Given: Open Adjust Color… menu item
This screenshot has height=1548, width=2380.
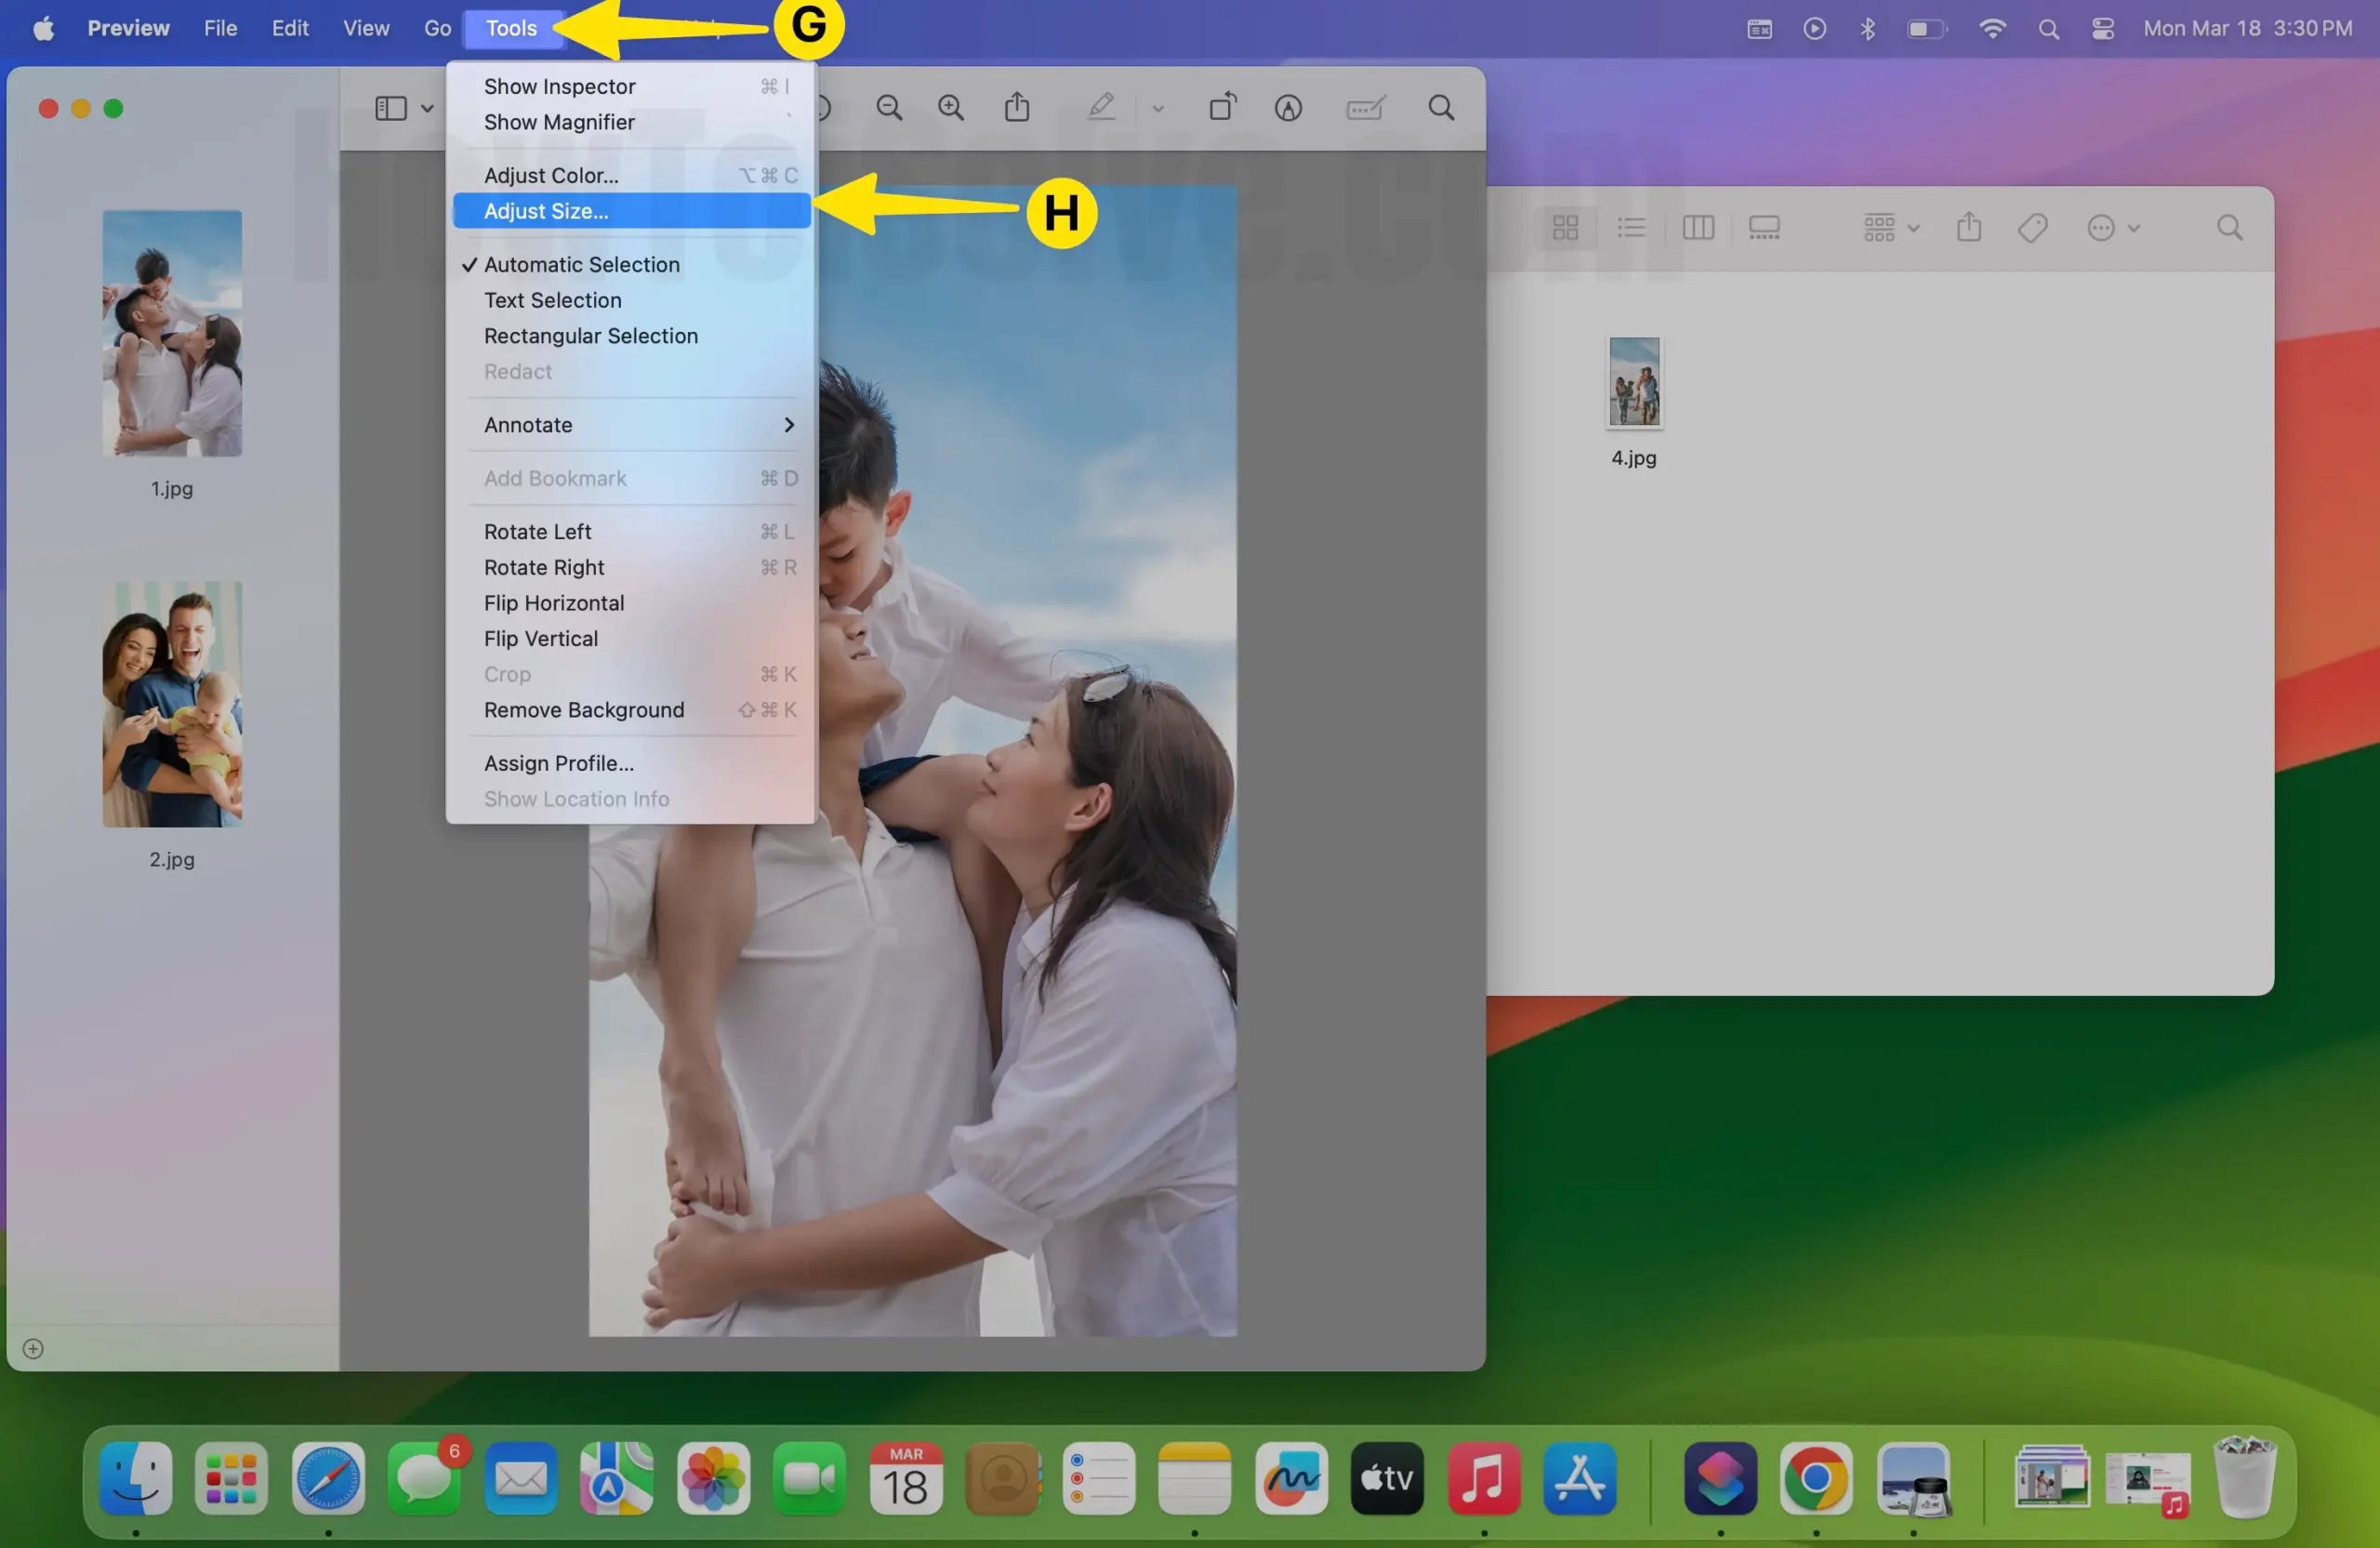Looking at the screenshot, I should 631,175.
